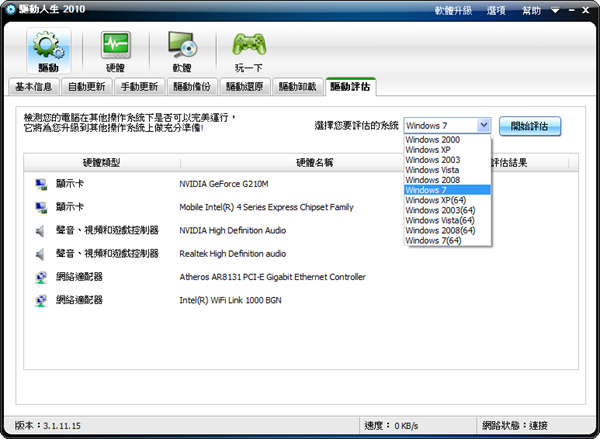Open the 軟體 software disc icon

click(x=183, y=51)
